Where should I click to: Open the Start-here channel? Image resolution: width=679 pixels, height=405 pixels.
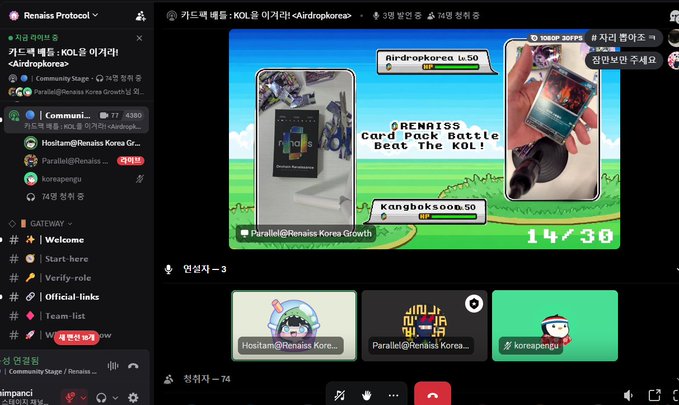click(x=67, y=259)
